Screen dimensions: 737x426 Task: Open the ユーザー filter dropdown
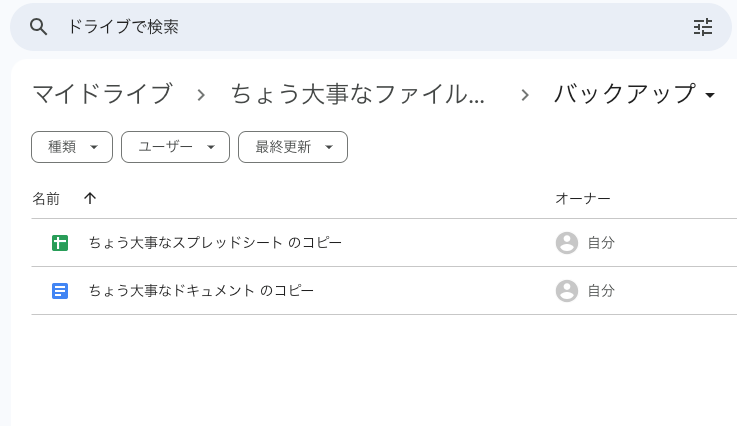(175, 147)
